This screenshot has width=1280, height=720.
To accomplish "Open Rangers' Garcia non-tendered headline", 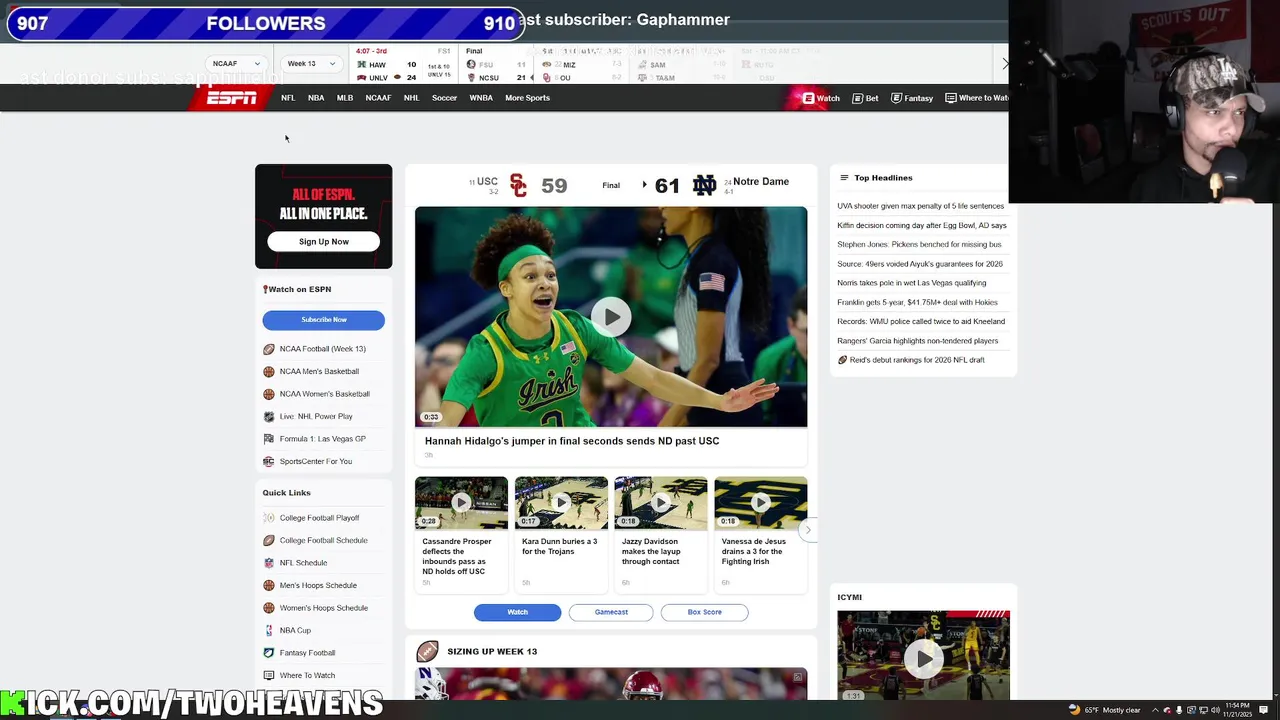I will point(917,341).
